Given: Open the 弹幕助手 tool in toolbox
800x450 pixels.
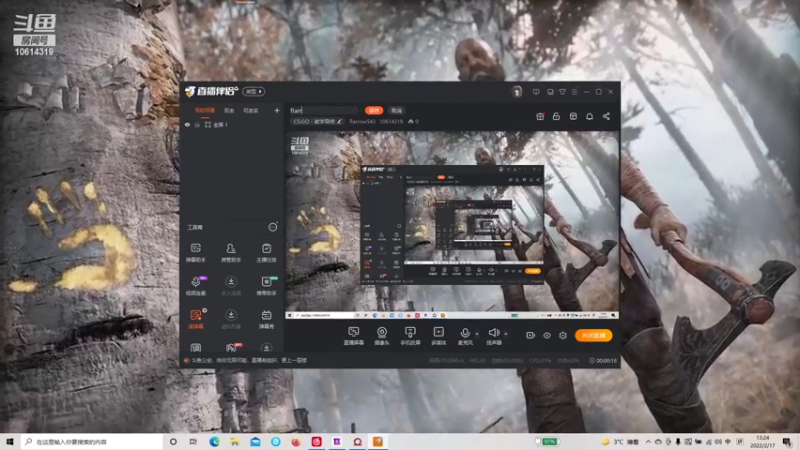Looking at the screenshot, I should 195,253.
